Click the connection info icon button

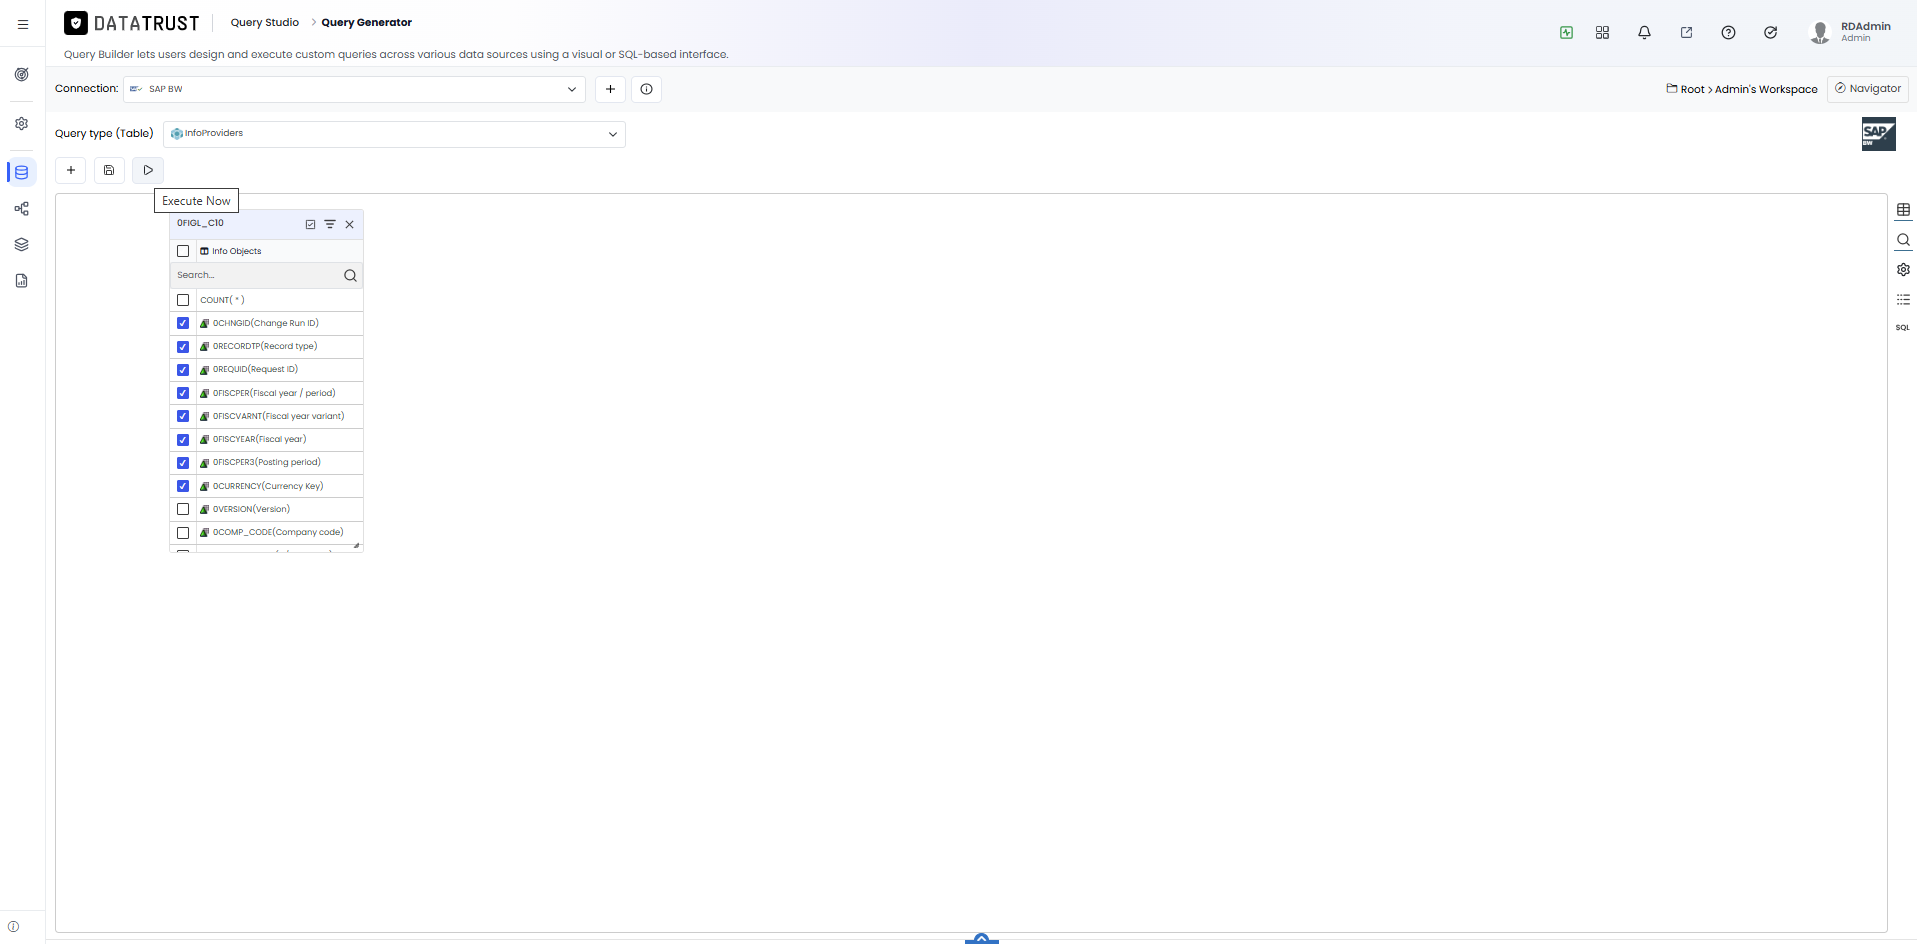[x=646, y=89]
